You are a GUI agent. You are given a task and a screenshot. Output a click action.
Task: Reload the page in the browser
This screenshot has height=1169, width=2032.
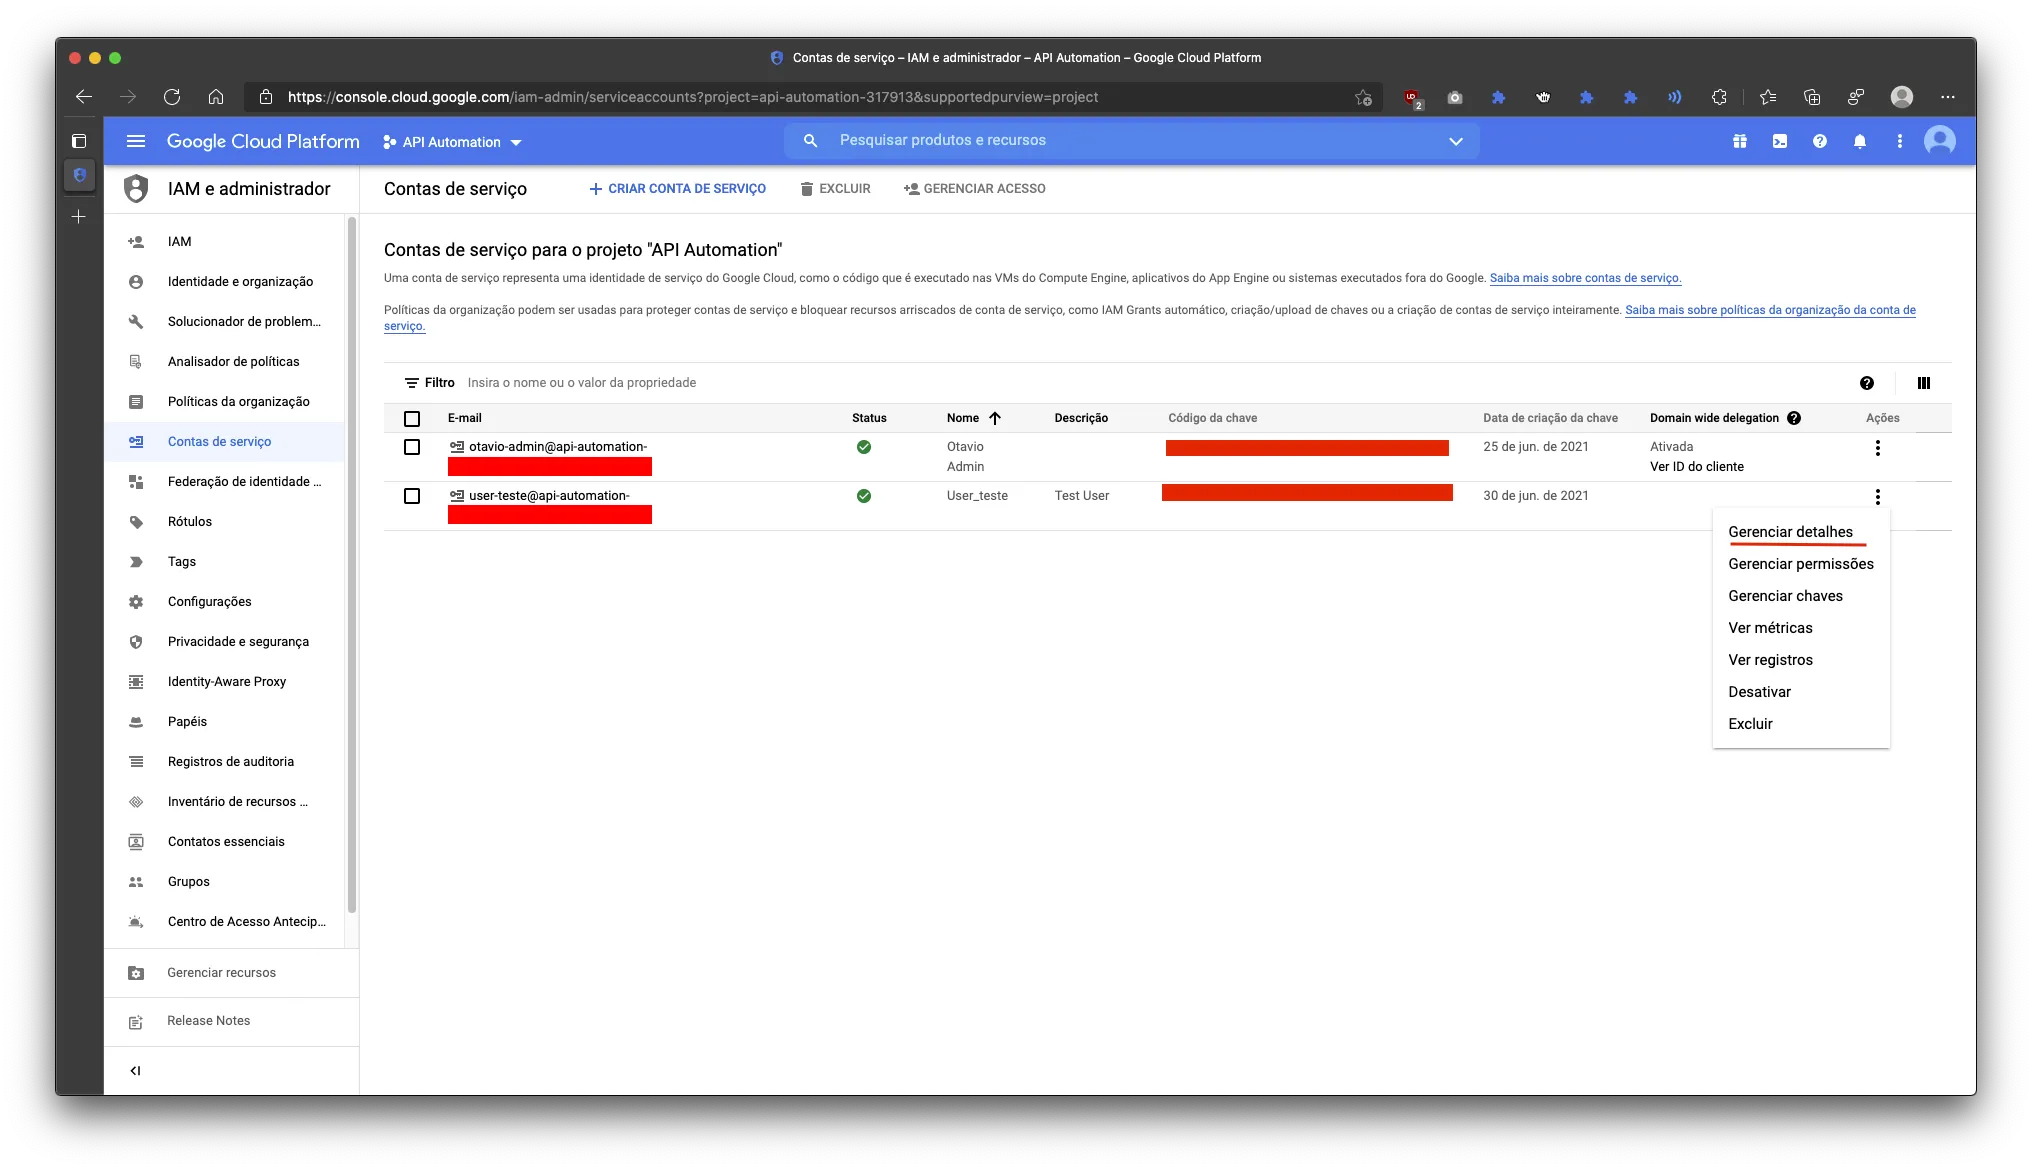point(172,97)
